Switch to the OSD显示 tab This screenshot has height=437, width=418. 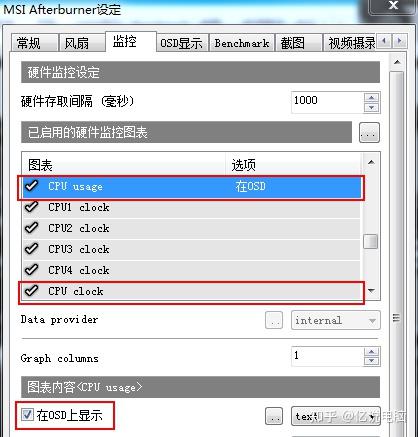pos(182,43)
